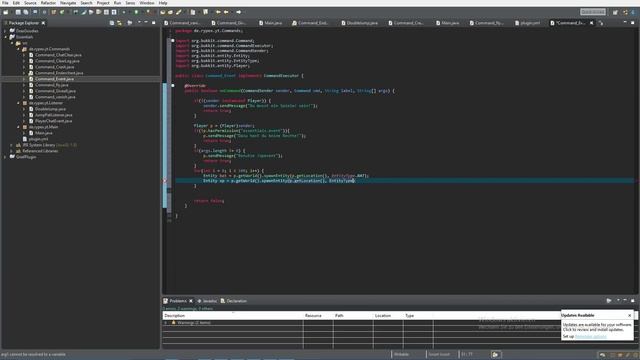The height and width of the screenshot is (360, 640).
Task: Collapse the src folder node
Action: pyautogui.click(x=12, y=43)
